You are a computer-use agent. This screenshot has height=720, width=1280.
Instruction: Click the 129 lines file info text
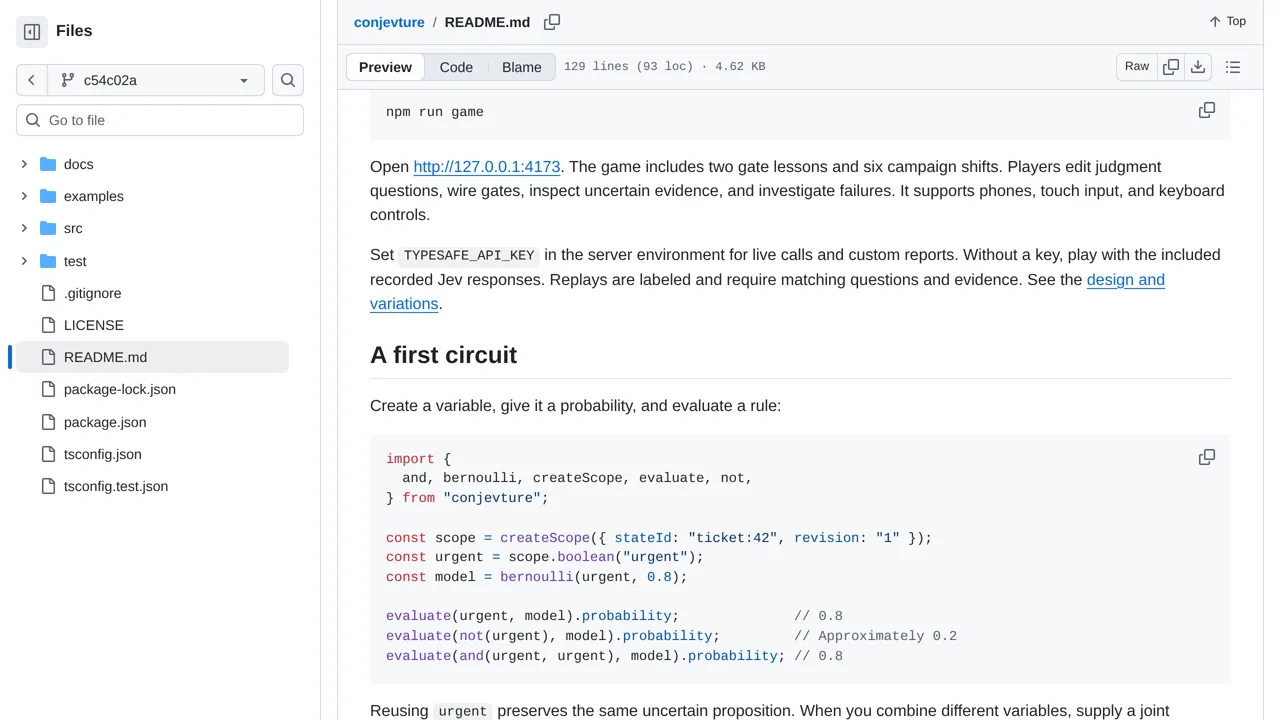coord(665,67)
